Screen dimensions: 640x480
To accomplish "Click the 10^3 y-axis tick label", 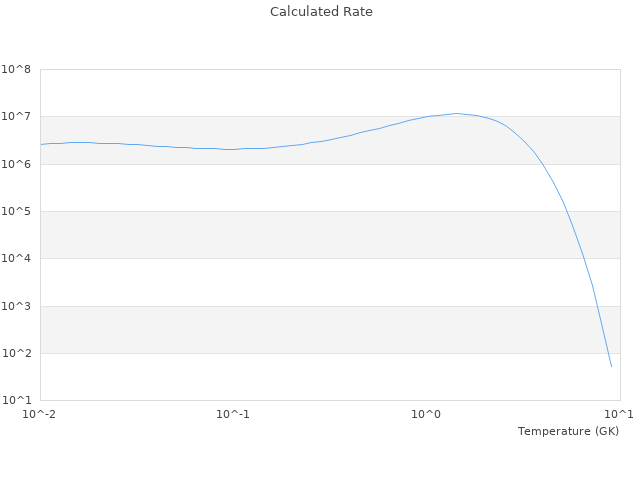I will click(x=16, y=307).
